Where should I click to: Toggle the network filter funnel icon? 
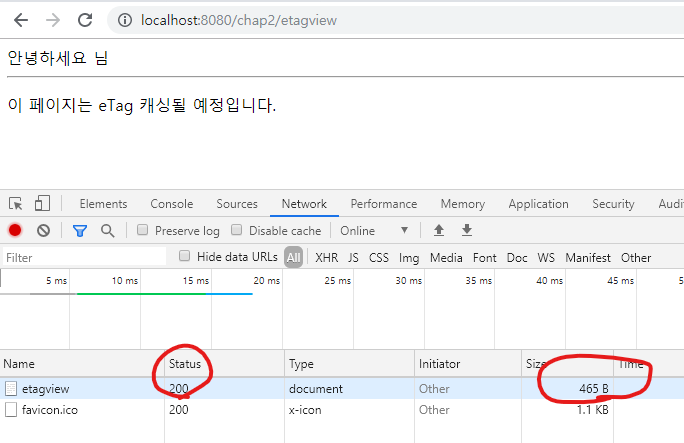(80, 231)
